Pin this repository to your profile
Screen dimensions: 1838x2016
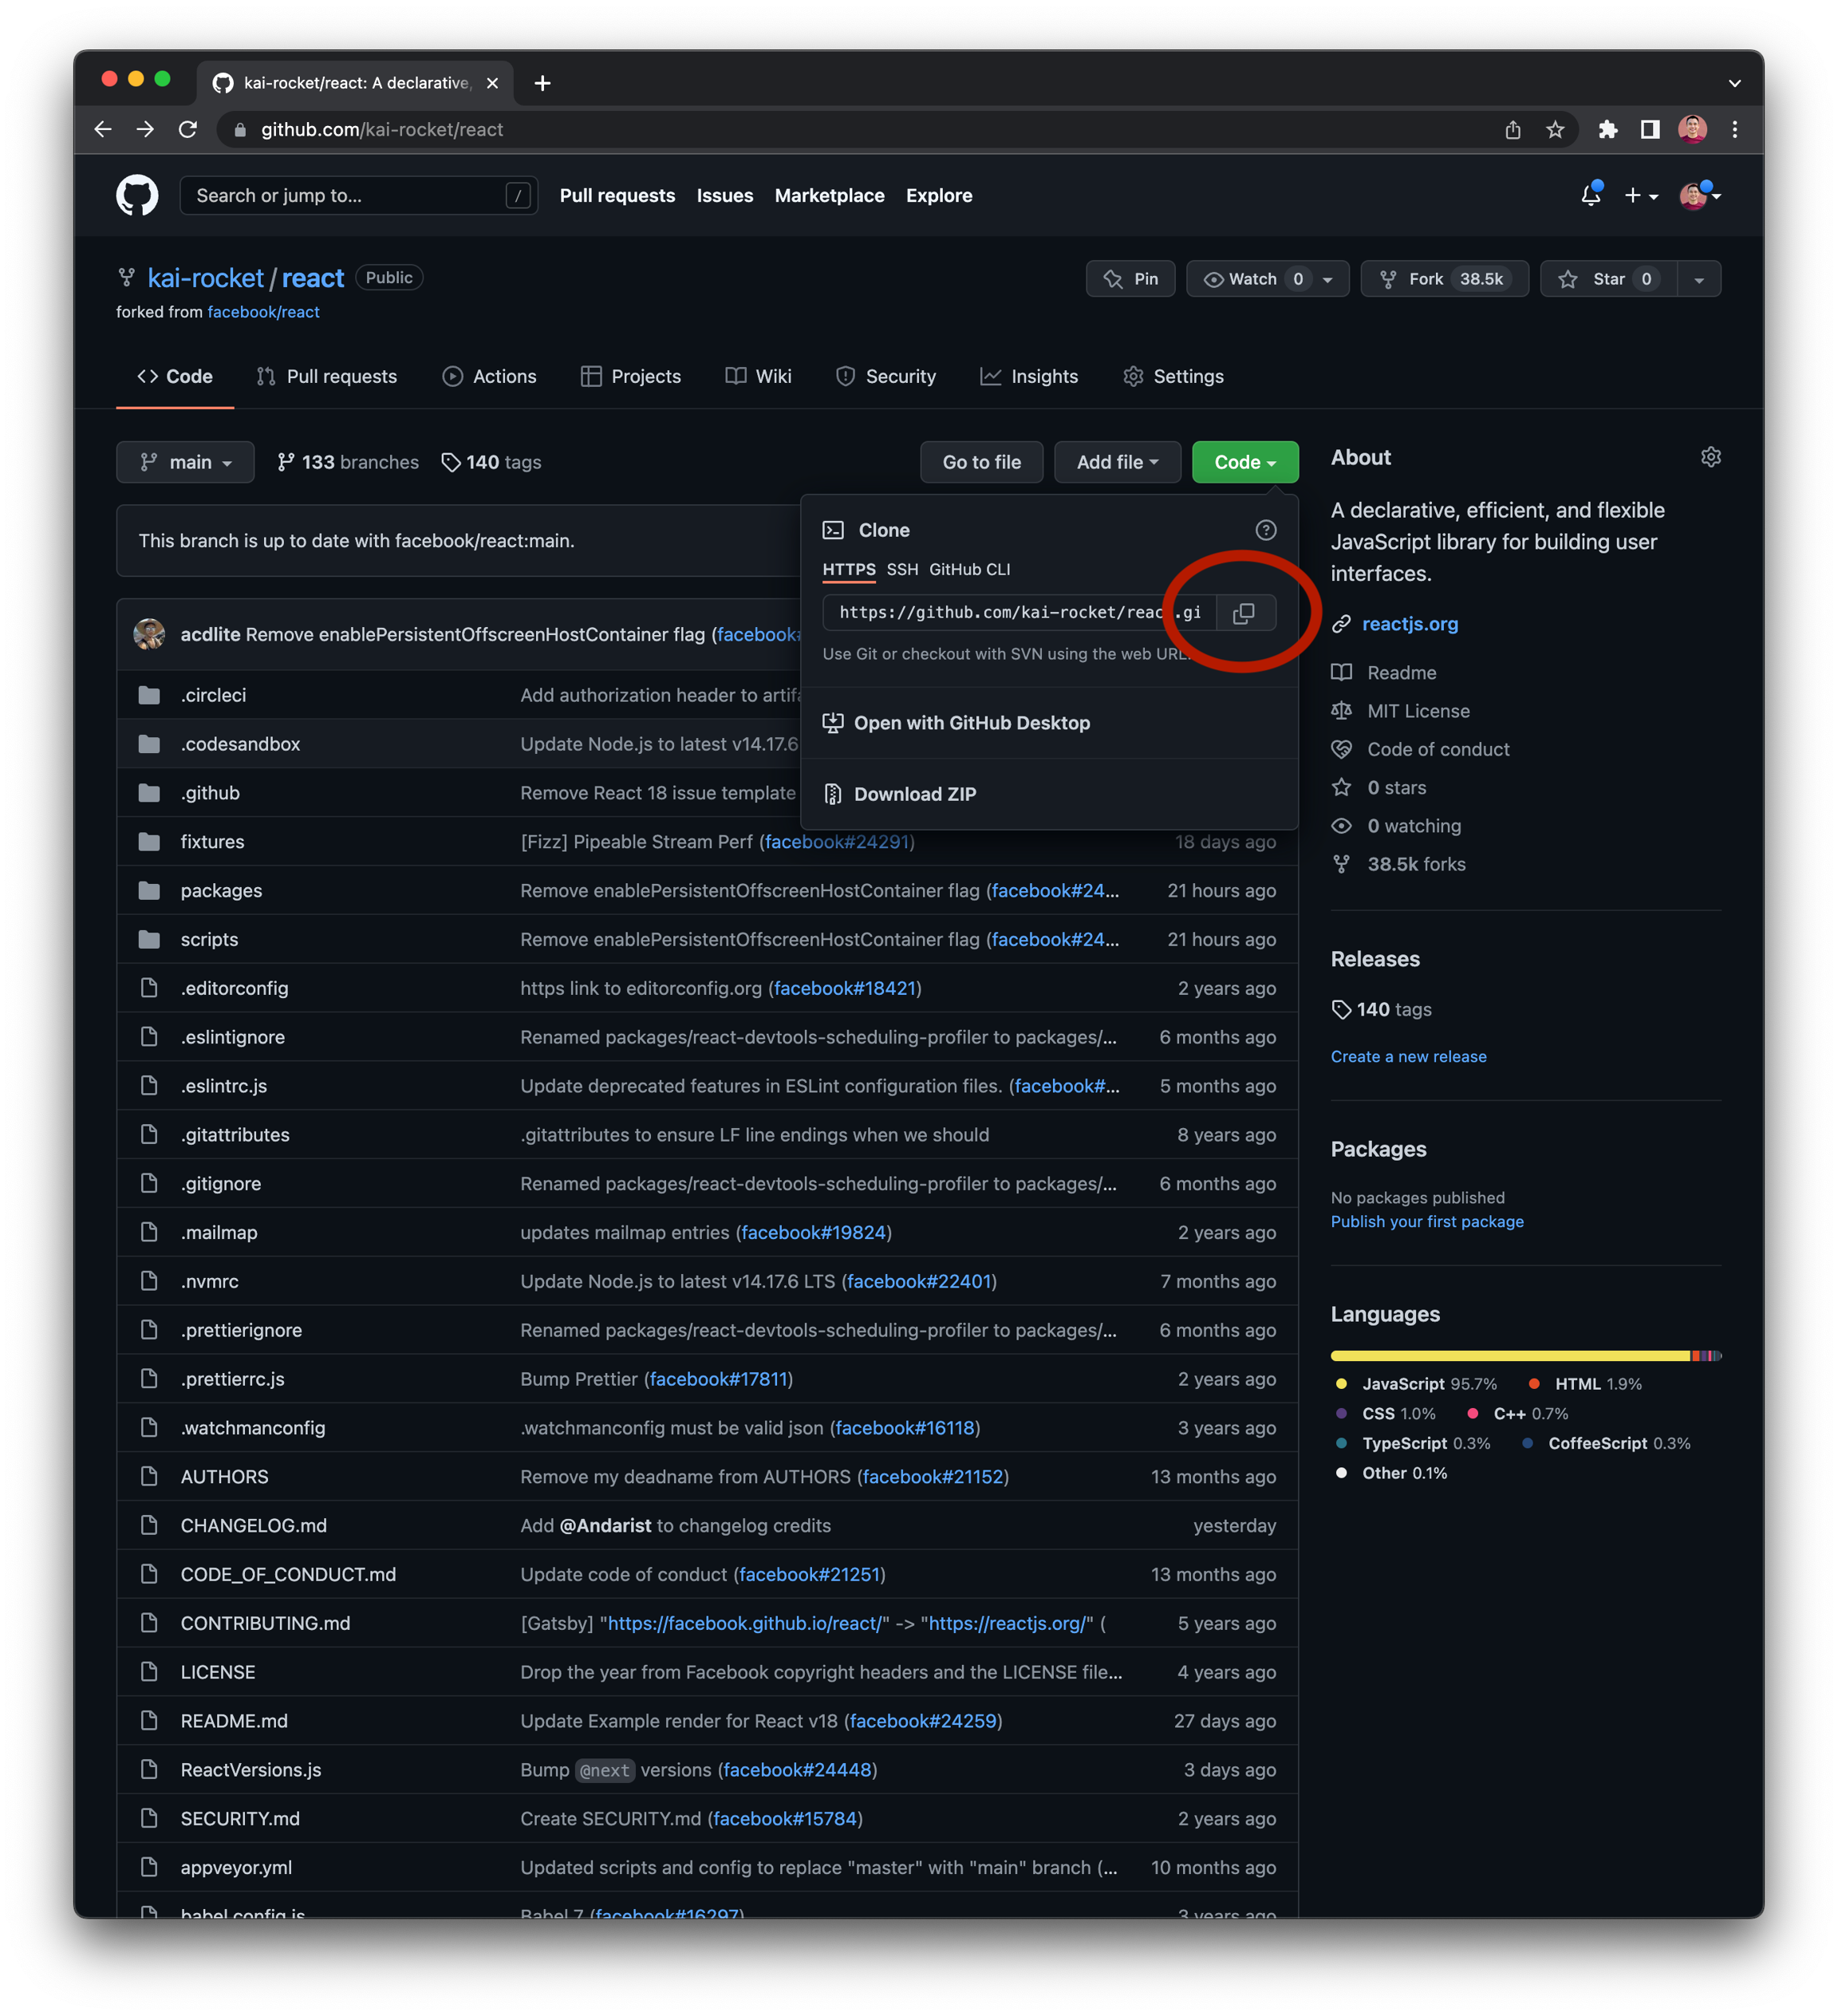pos(1130,279)
